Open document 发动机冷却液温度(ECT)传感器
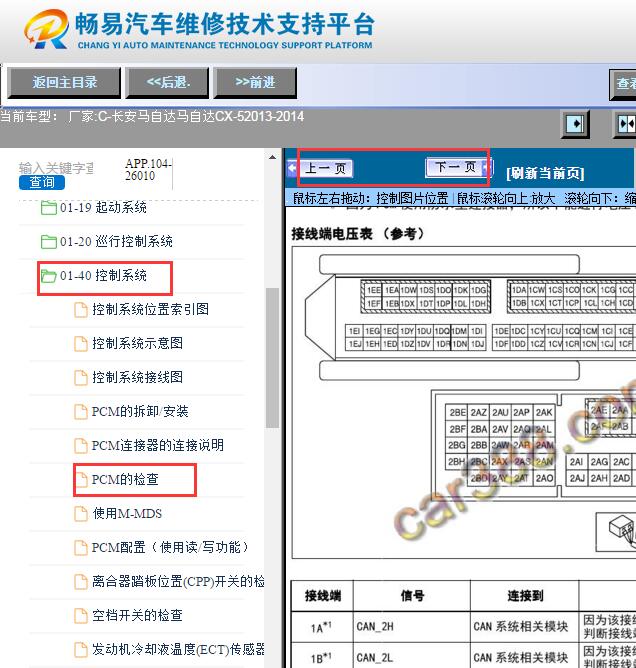The image size is (636, 668). (x=178, y=650)
